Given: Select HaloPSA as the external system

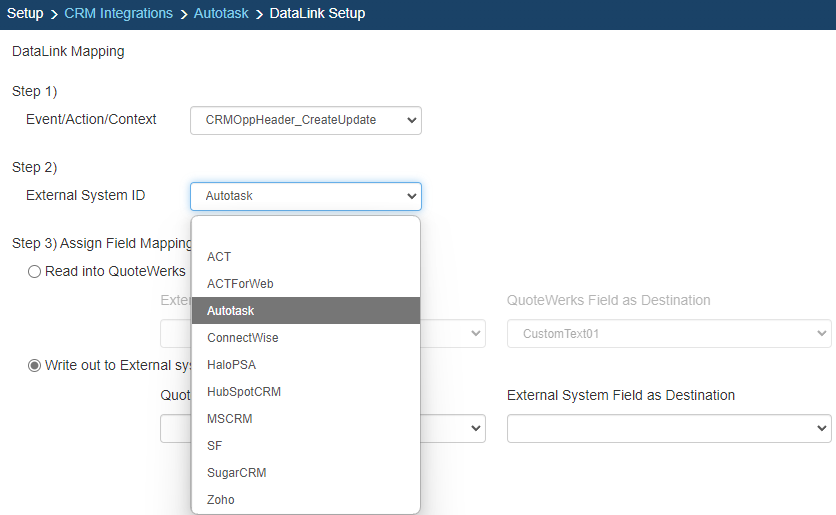Looking at the screenshot, I should tap(232, 365).
